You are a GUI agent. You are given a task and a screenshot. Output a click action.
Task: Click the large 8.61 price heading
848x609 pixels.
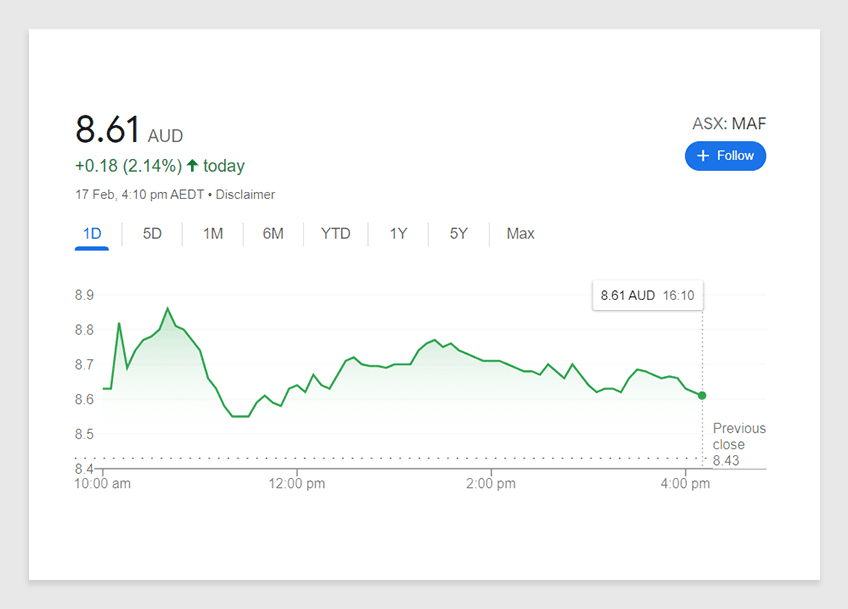[108, 130]
